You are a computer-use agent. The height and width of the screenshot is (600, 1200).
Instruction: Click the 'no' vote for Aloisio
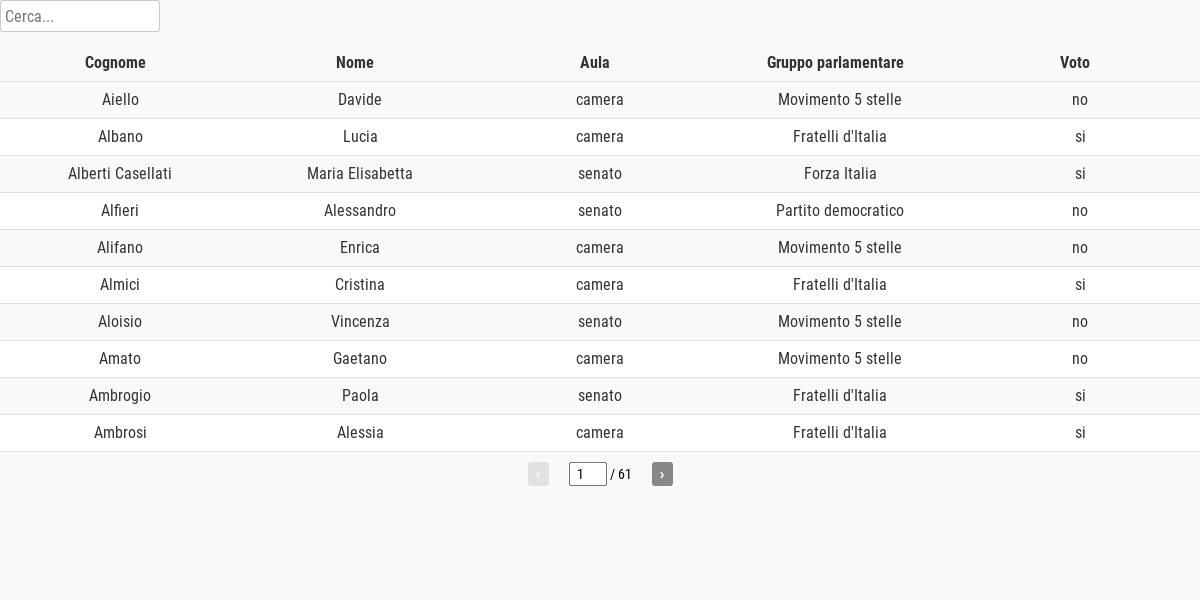[1080, 322]
